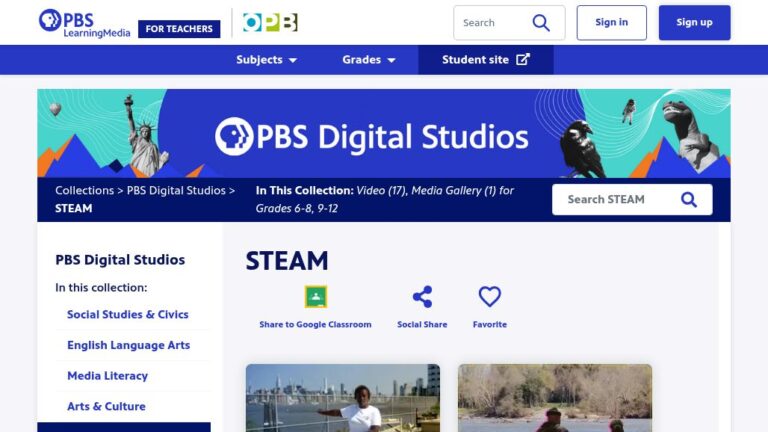Open the PBS Digital Studios breadcrumb link
The height and width of the screenshot is (432, 768).
(176, 191)
